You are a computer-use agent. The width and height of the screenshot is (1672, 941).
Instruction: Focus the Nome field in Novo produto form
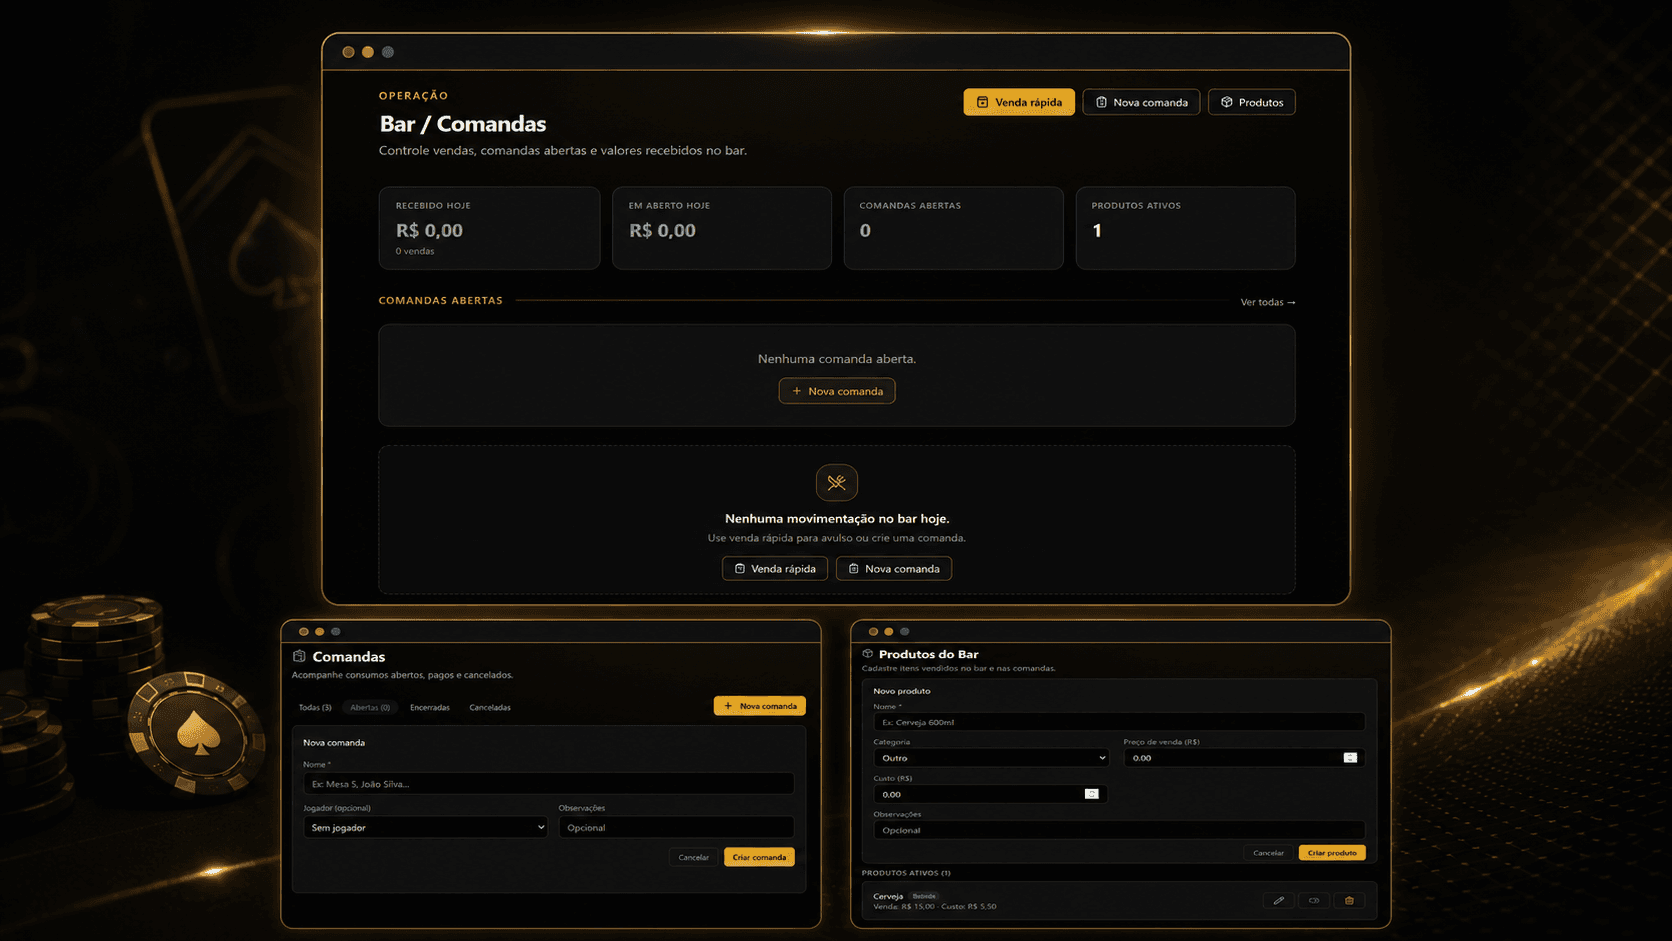(1119, 722)
